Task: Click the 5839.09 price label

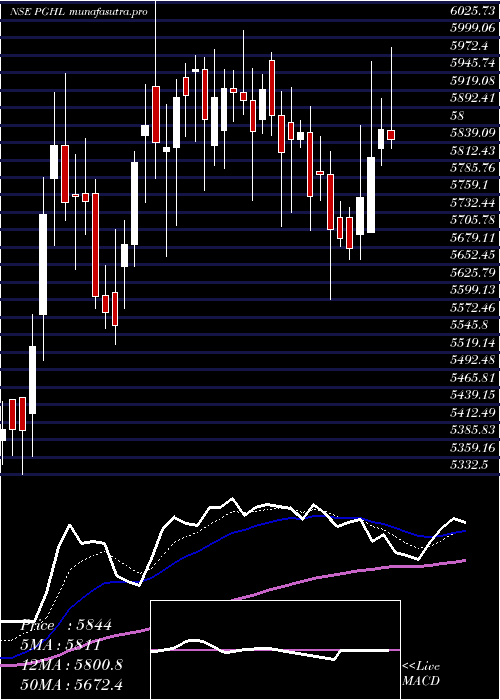Action: click(x=472, y=133)
